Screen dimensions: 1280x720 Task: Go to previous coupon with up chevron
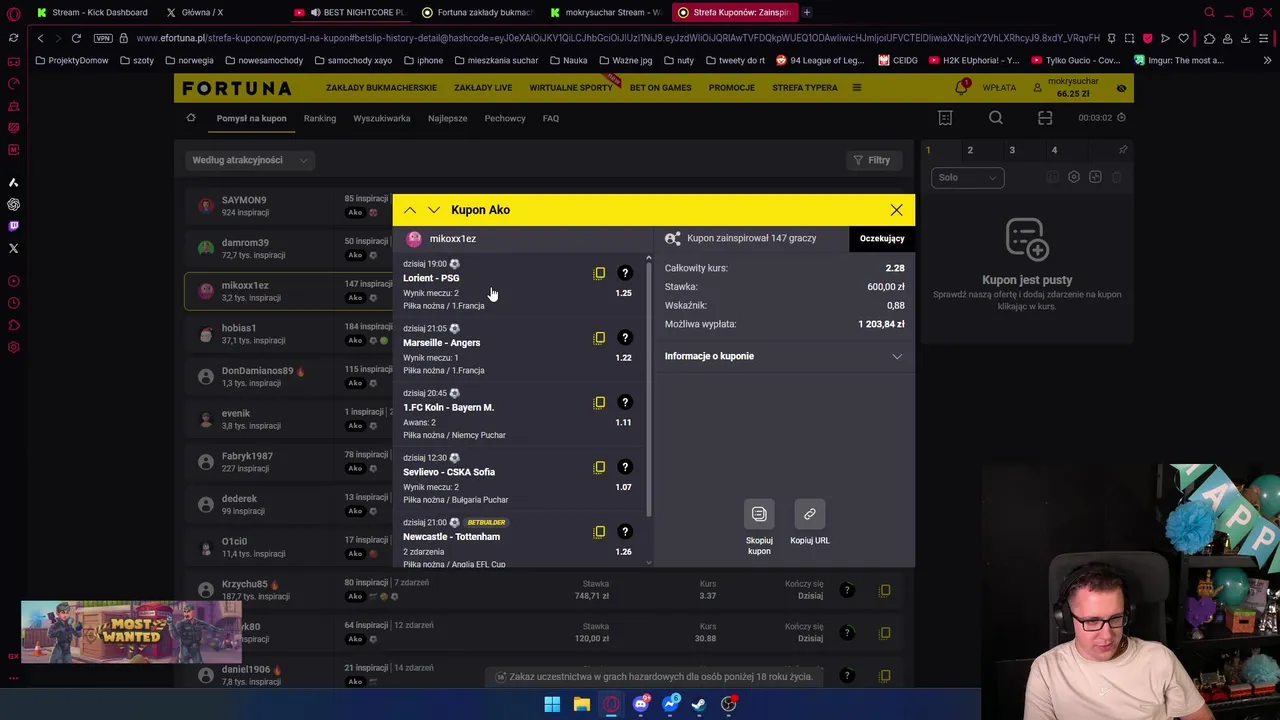[x=410, y=210]
